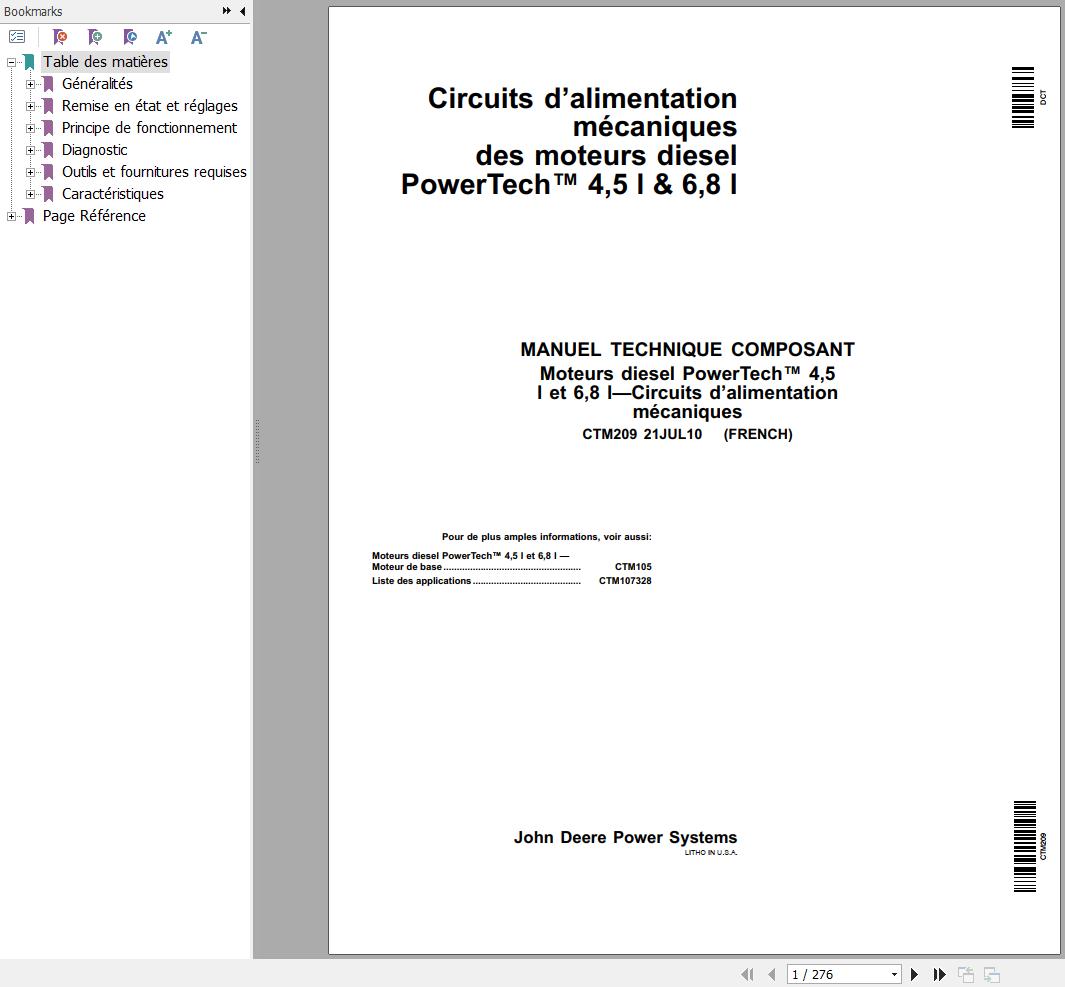Click the bookmark icon beside Généralités
This screenshot has height=987, width=1065.
tap(48, 84)
